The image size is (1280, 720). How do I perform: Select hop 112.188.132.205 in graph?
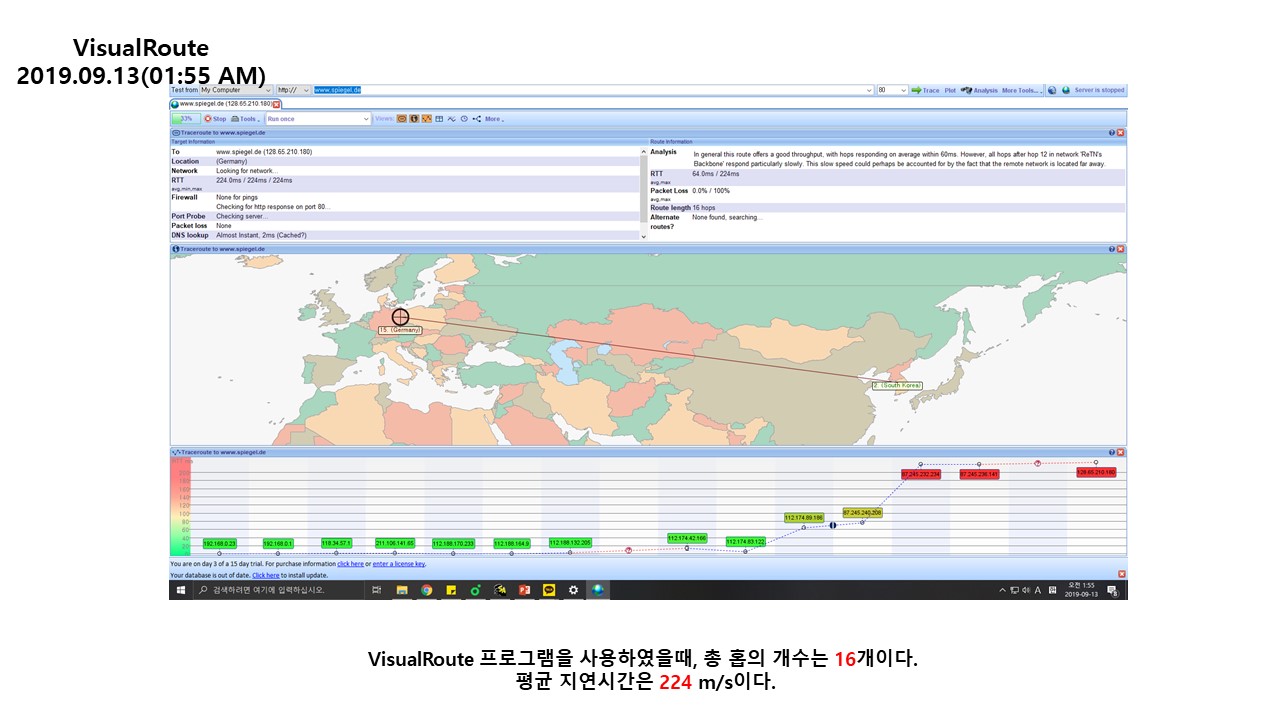pos(570,542)
